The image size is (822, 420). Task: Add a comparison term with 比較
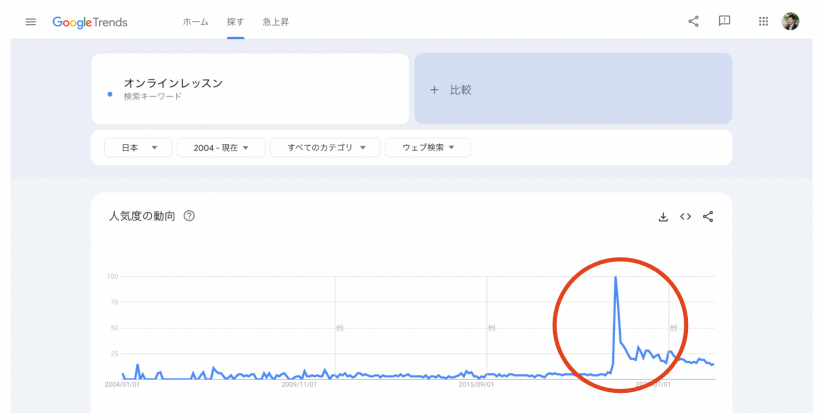(573, 89)
